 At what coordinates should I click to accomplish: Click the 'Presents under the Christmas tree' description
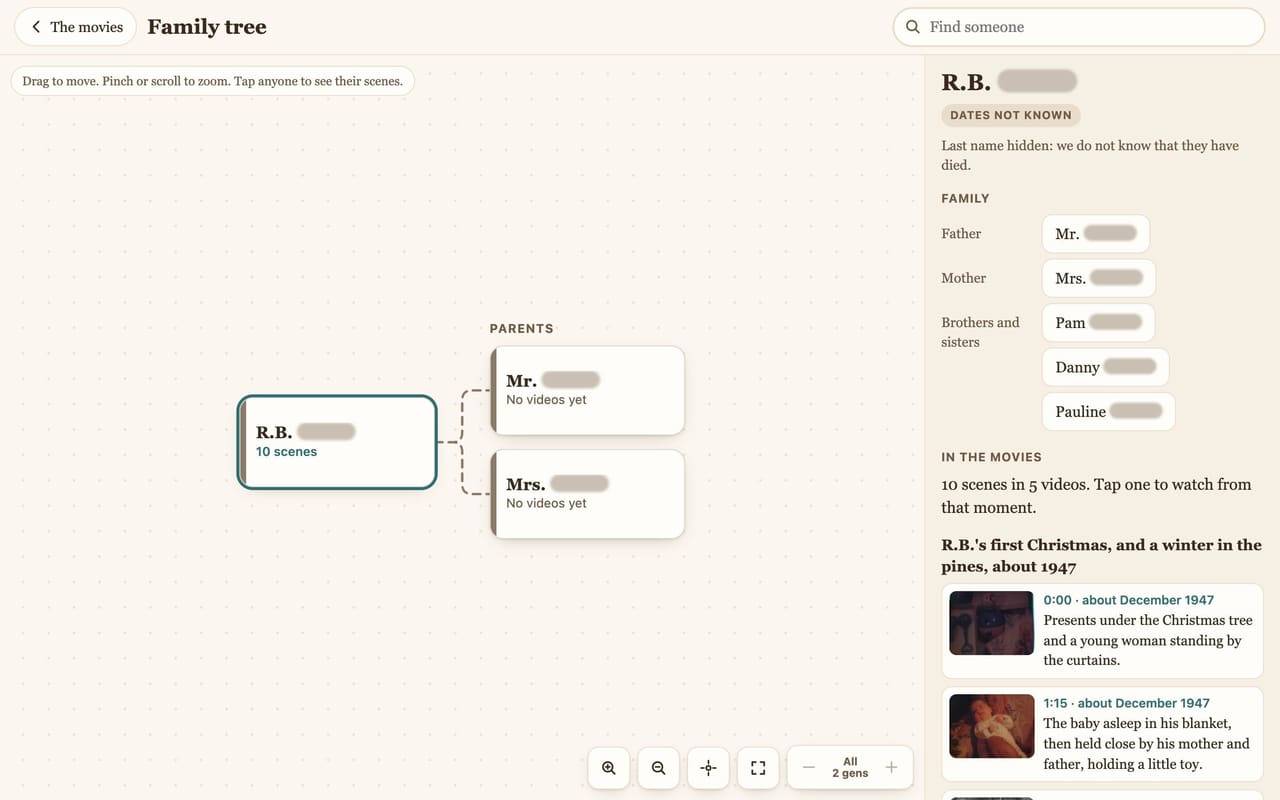click(x=1148, y=640)
